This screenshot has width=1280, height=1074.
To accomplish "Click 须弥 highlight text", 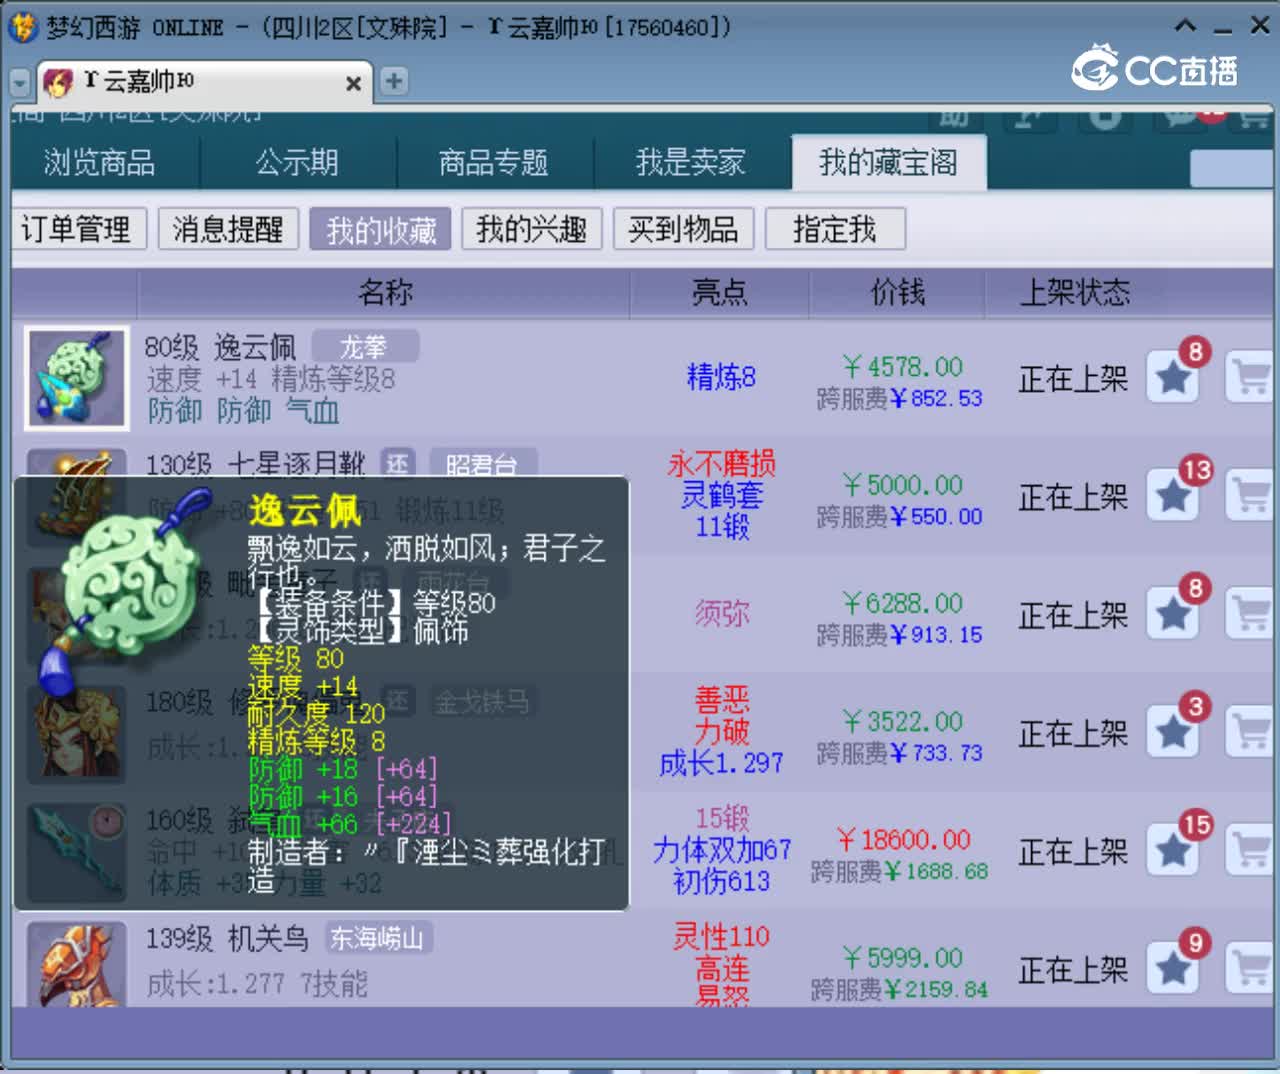I will 721,613.
